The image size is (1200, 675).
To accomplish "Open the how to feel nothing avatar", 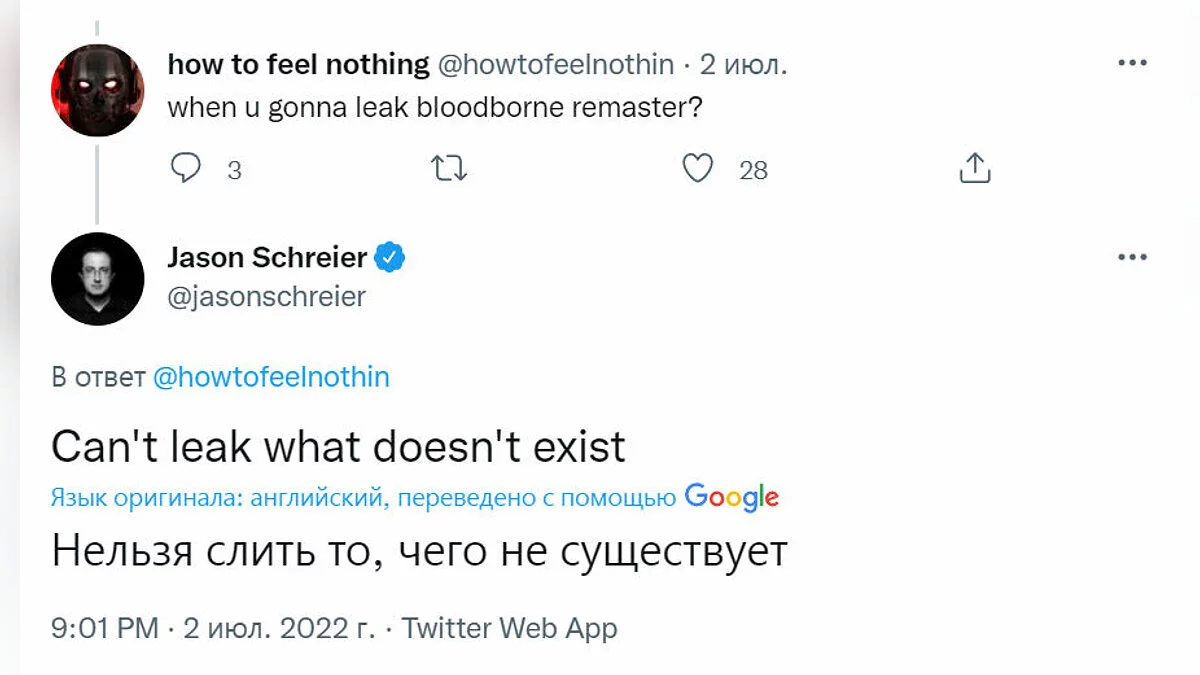I will coord(97,90).
